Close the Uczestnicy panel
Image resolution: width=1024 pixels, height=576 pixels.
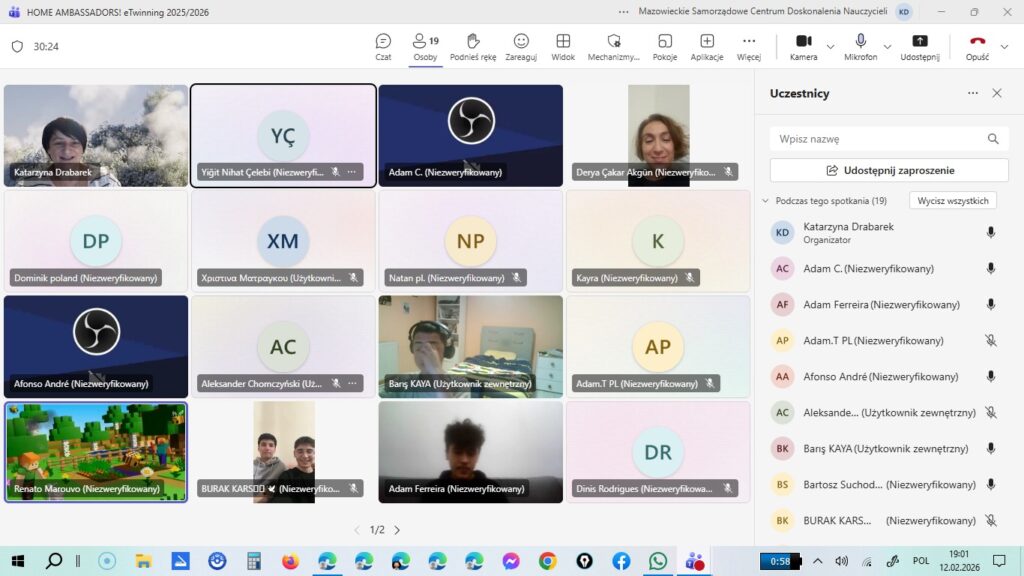tap(997, 93)
